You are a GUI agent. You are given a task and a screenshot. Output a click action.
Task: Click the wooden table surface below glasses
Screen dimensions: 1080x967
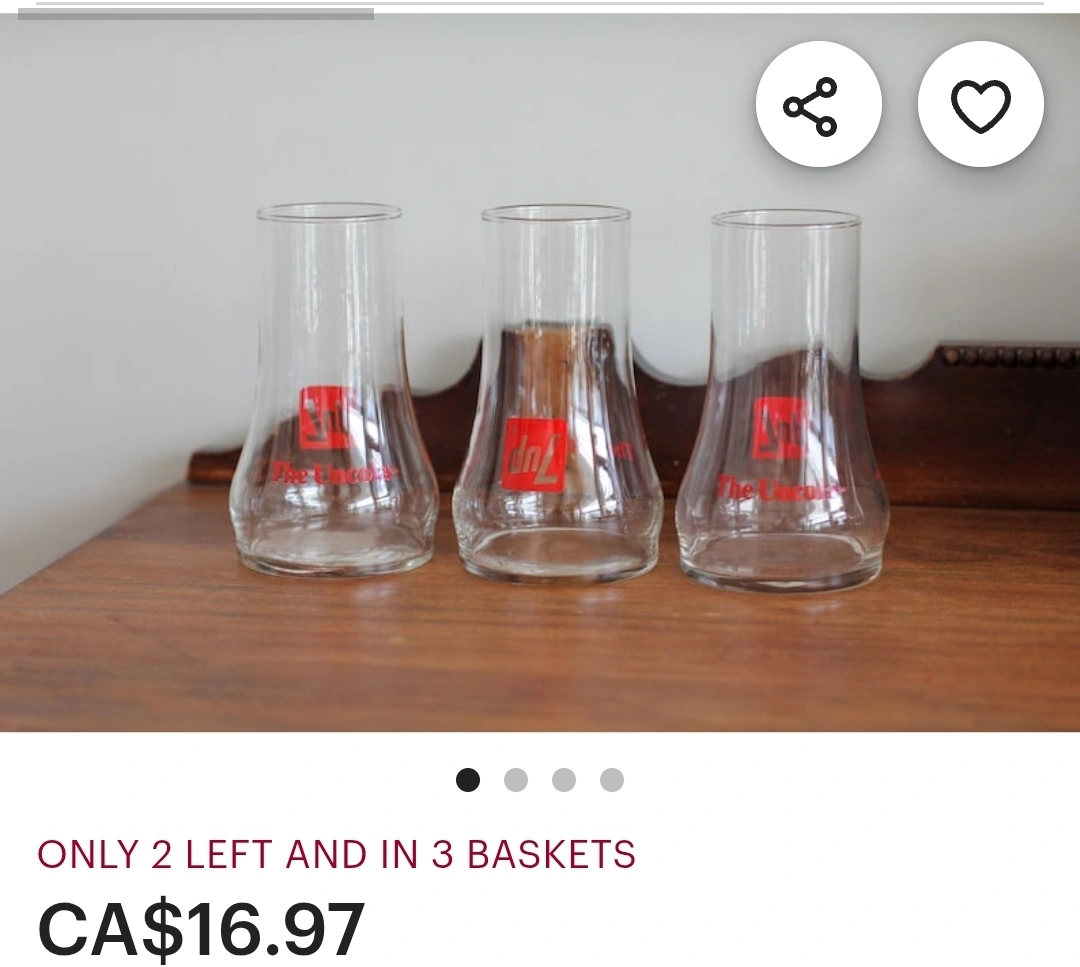[x=540, y=654]
